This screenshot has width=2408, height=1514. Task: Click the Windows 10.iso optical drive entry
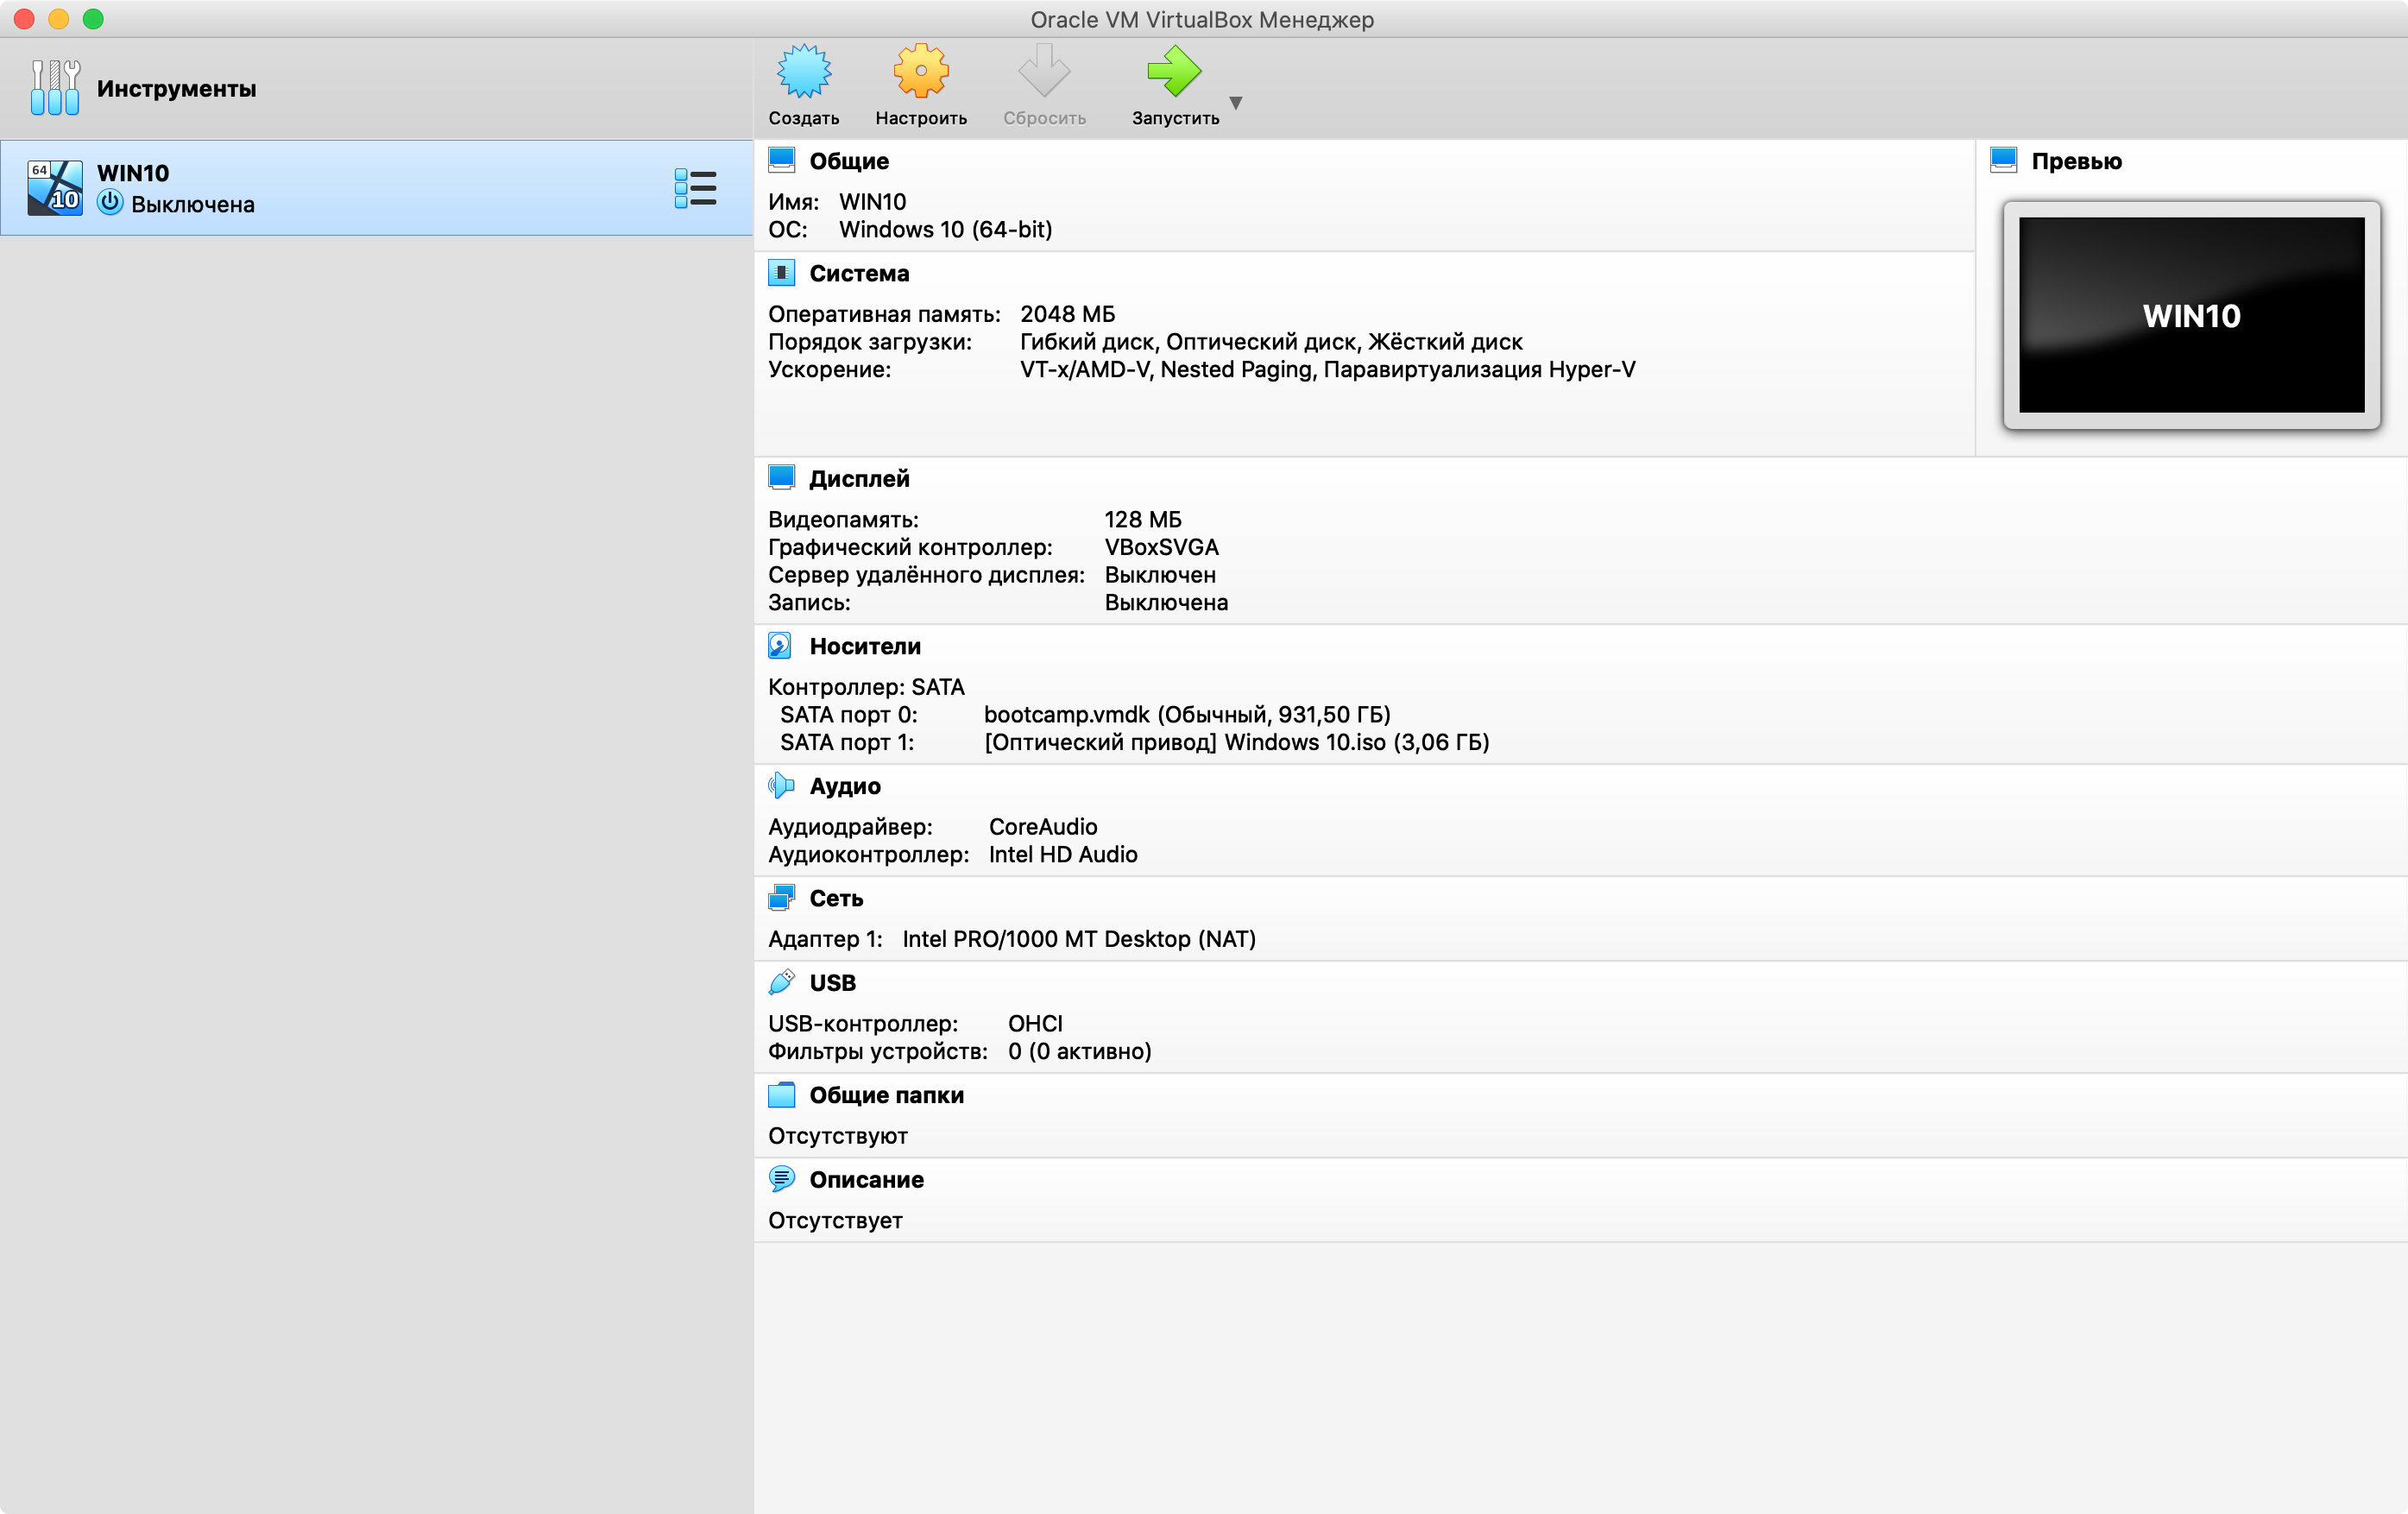point(1237,742)
